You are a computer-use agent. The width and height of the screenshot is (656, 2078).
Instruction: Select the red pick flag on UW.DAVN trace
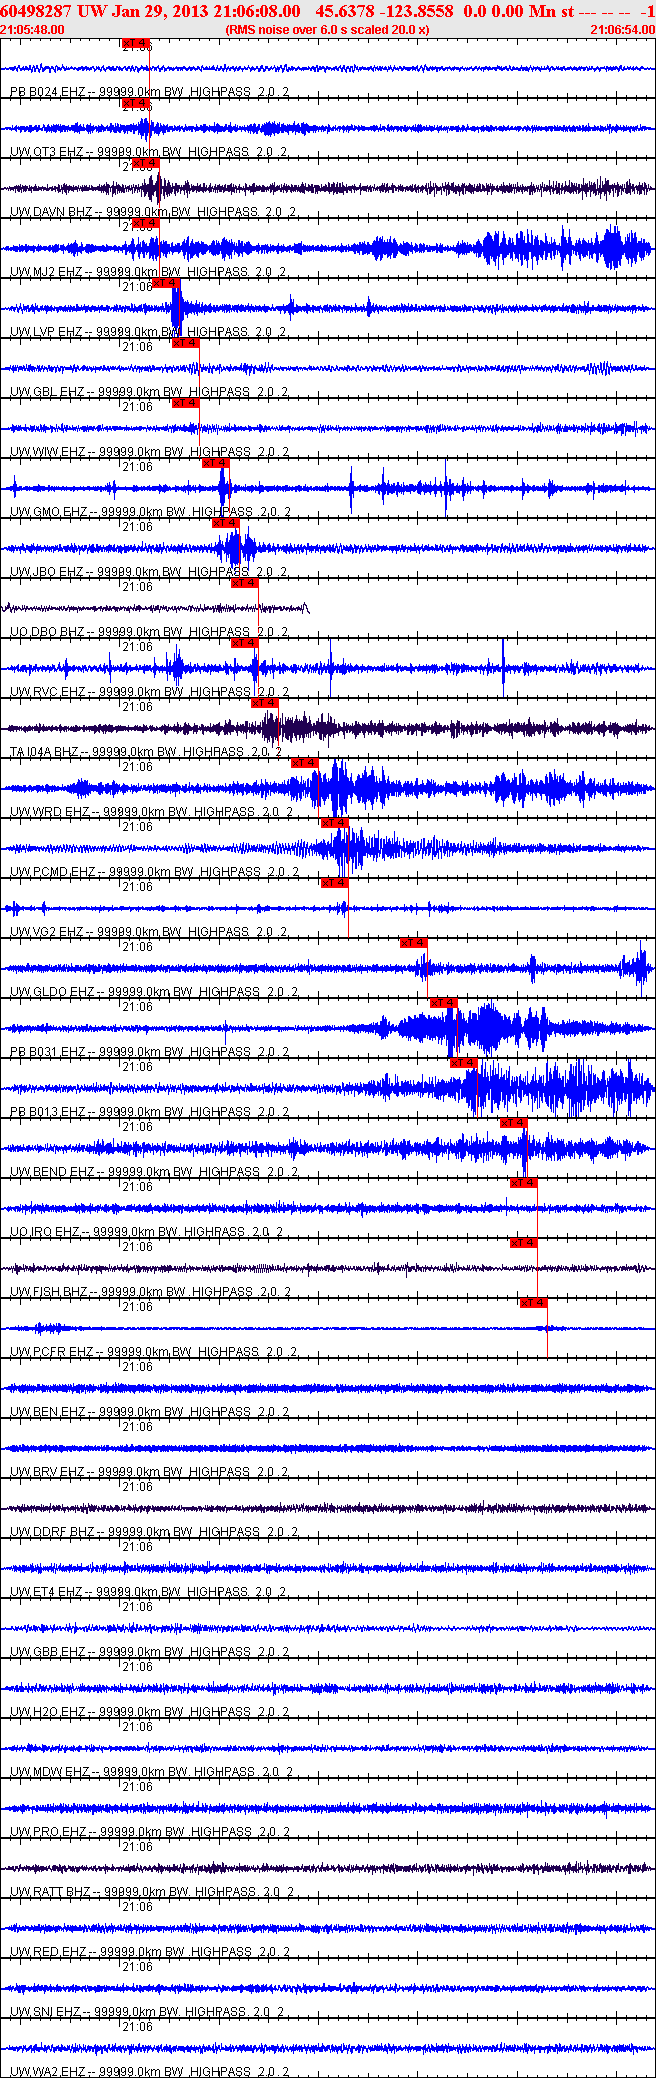click(x=145, y=163)
